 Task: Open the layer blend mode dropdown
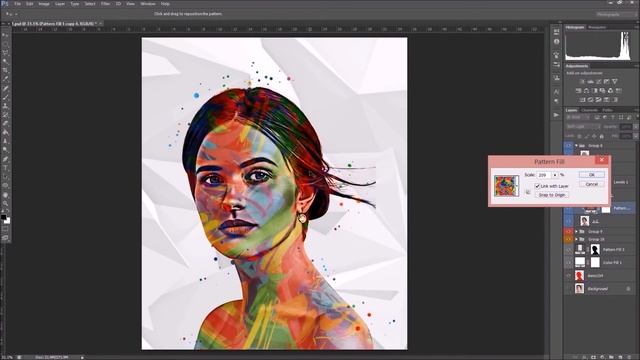(584, 127)
